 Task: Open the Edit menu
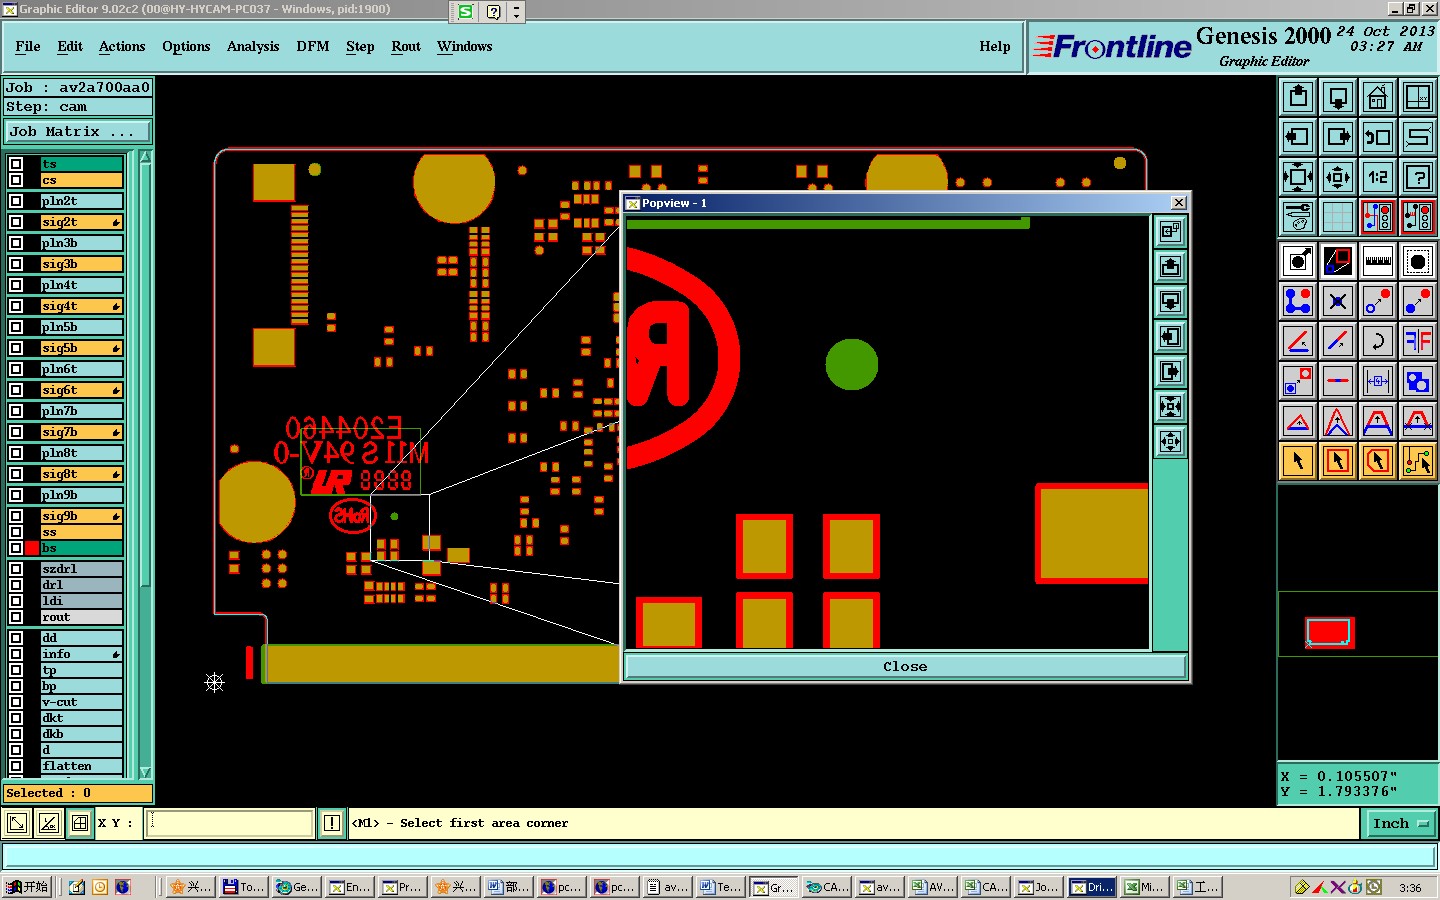click(70, 46)
